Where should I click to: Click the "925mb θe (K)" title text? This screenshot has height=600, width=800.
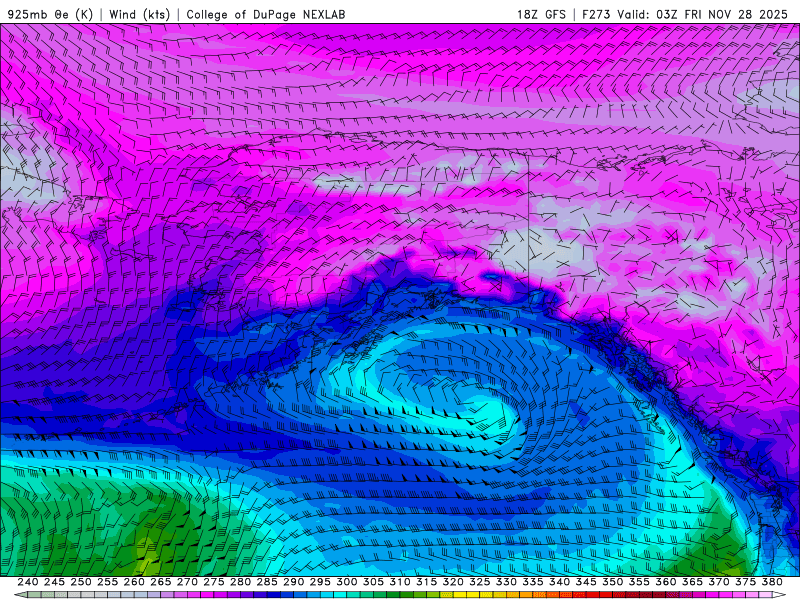51,14
